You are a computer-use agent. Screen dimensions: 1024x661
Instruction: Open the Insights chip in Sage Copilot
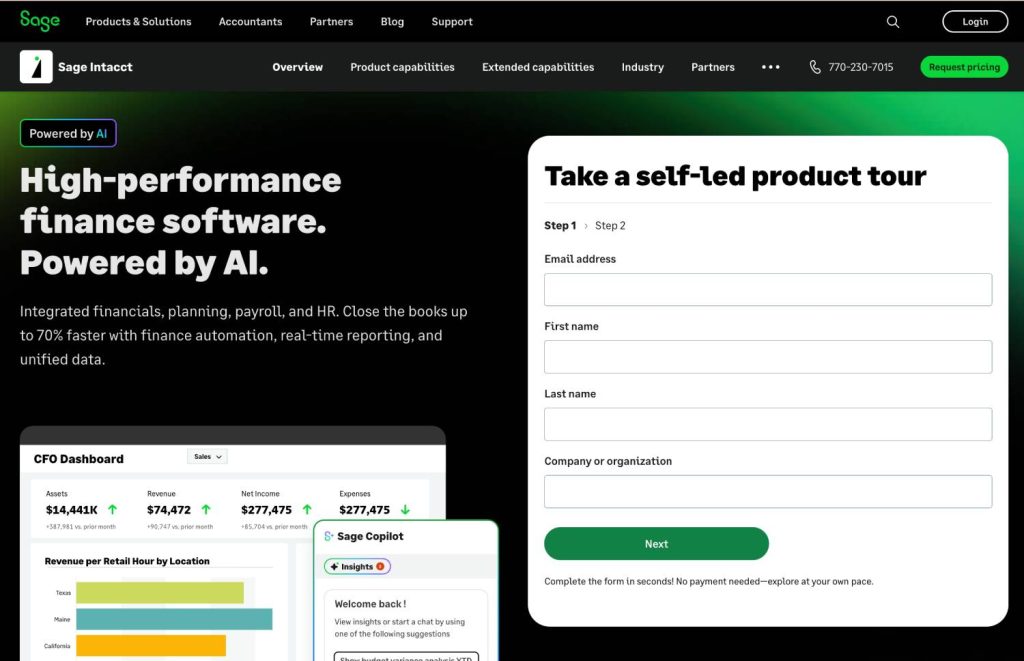point(355,566)
